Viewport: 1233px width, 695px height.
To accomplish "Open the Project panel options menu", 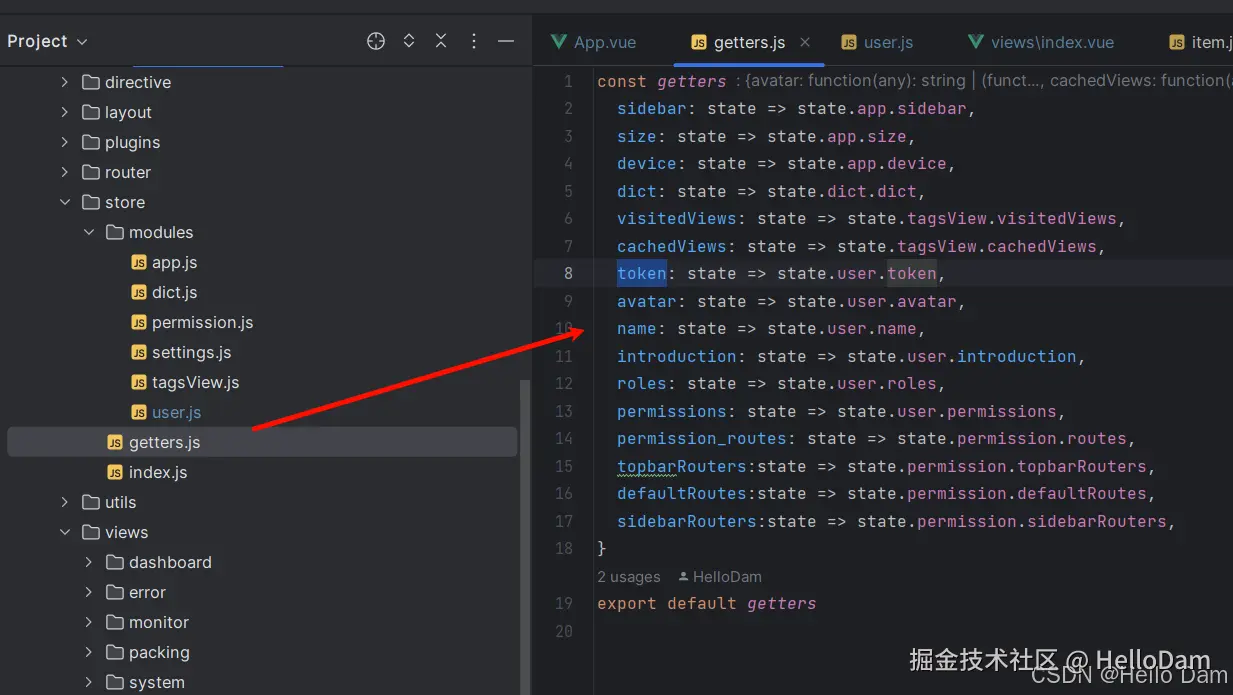I will pyautogui.click(x=474, y=41).
